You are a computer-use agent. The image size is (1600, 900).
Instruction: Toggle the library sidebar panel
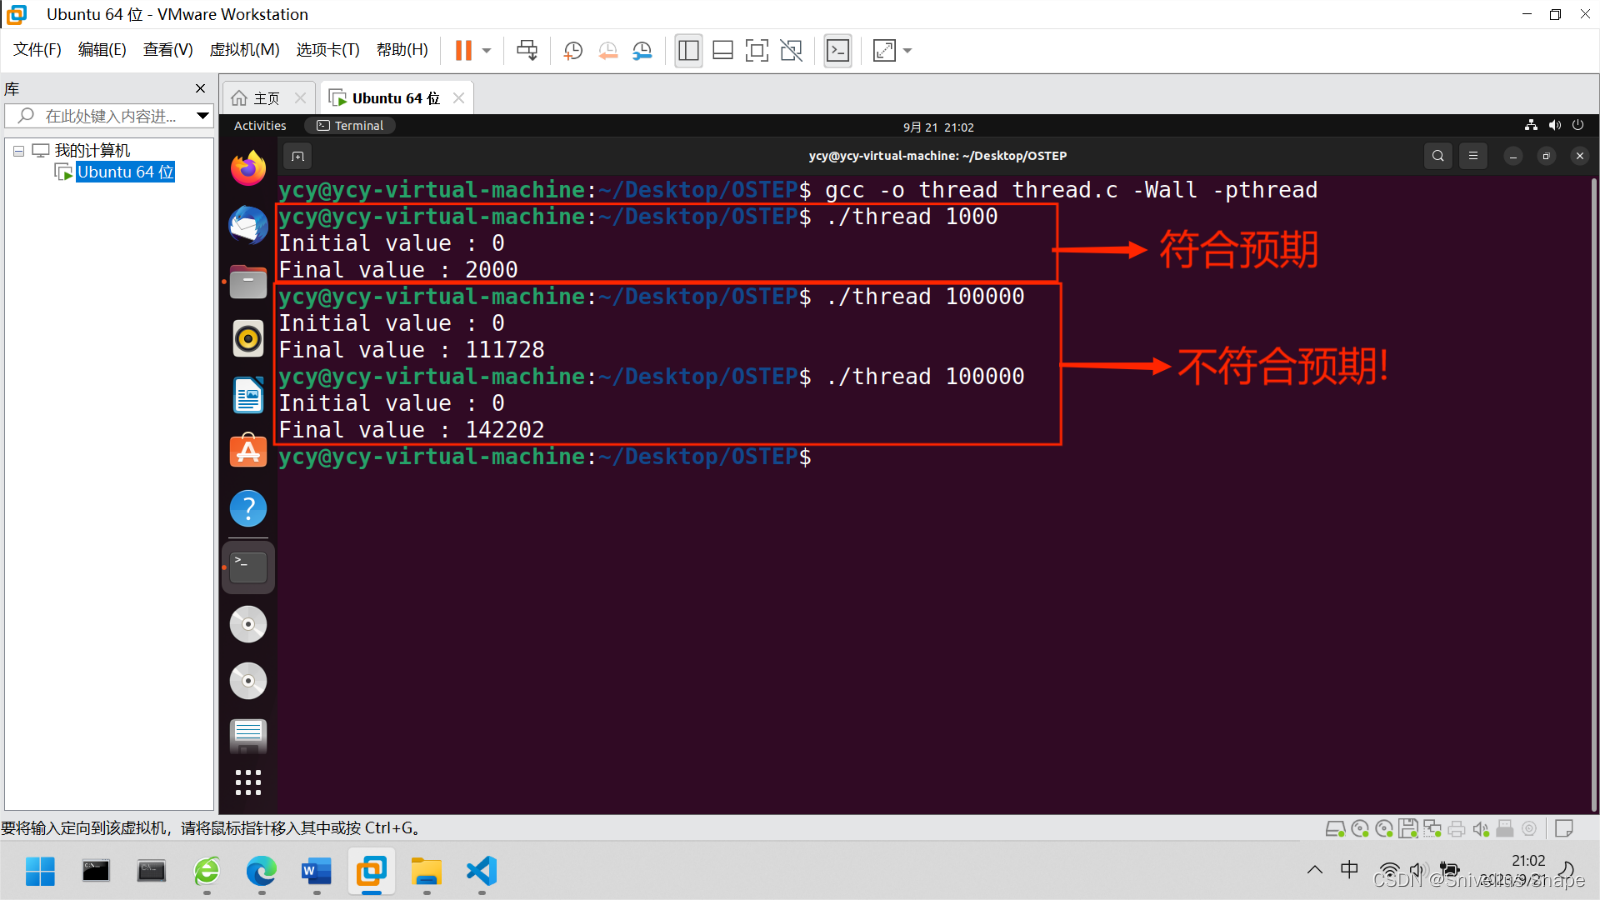tap(688, 50)
